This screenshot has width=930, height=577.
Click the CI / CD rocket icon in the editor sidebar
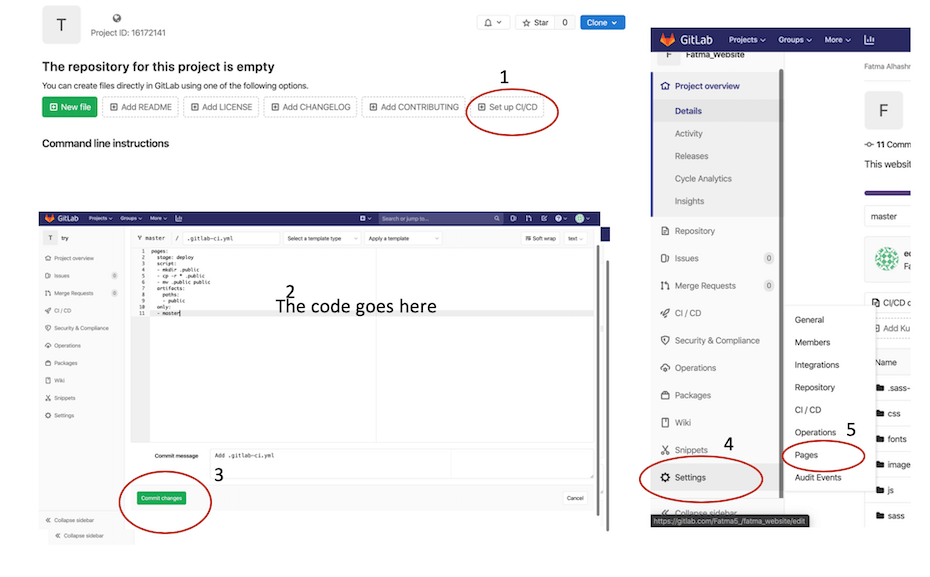pos(48,311)
